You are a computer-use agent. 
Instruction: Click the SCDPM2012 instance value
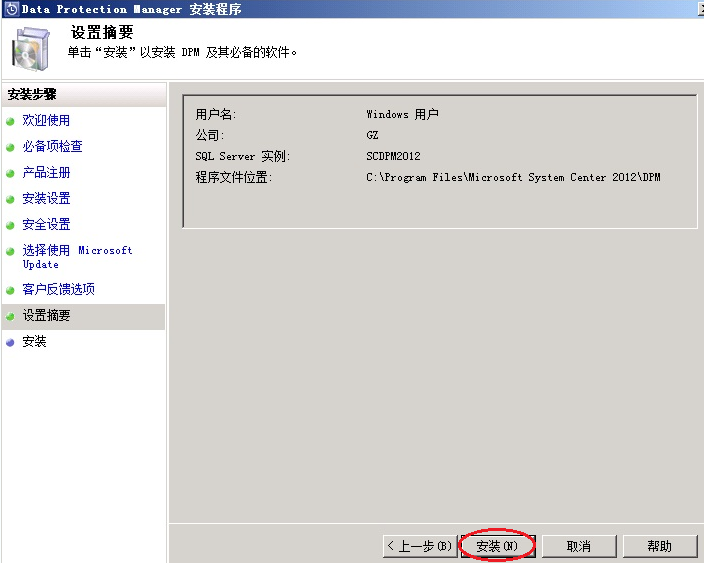[393, 156]
